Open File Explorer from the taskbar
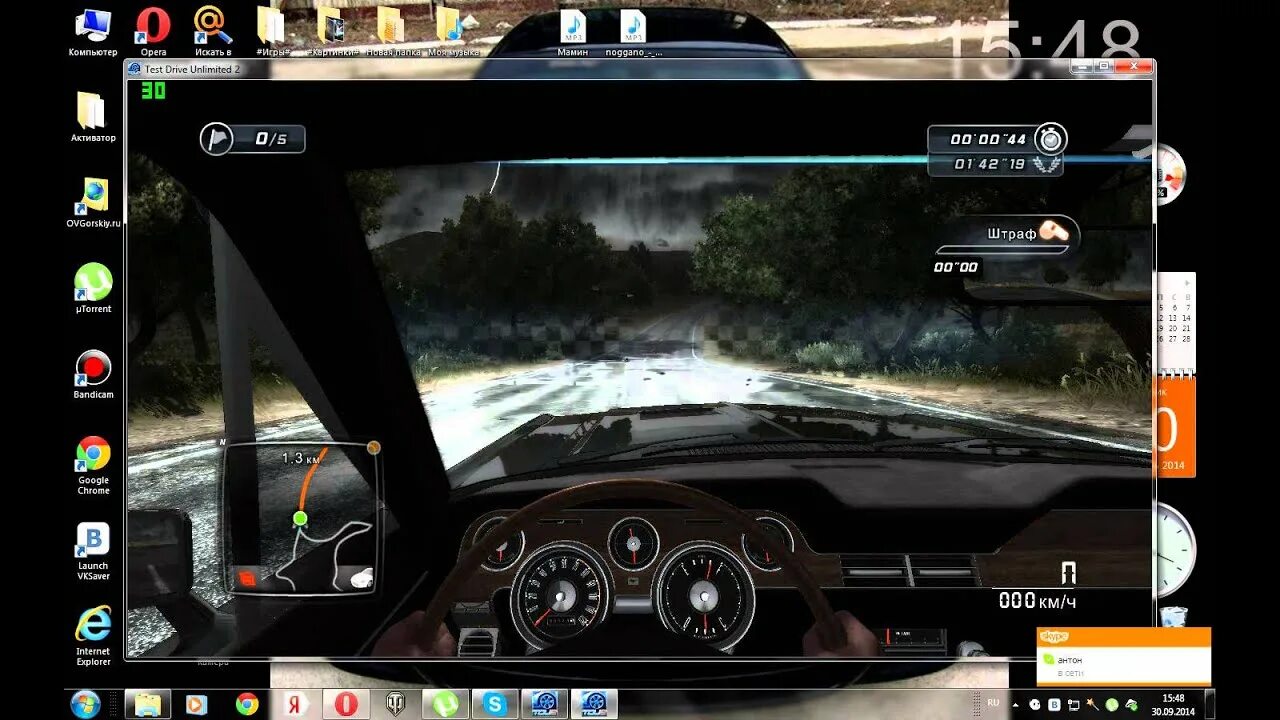This screenshot has width=1280, height=720. tap(148, 704)
